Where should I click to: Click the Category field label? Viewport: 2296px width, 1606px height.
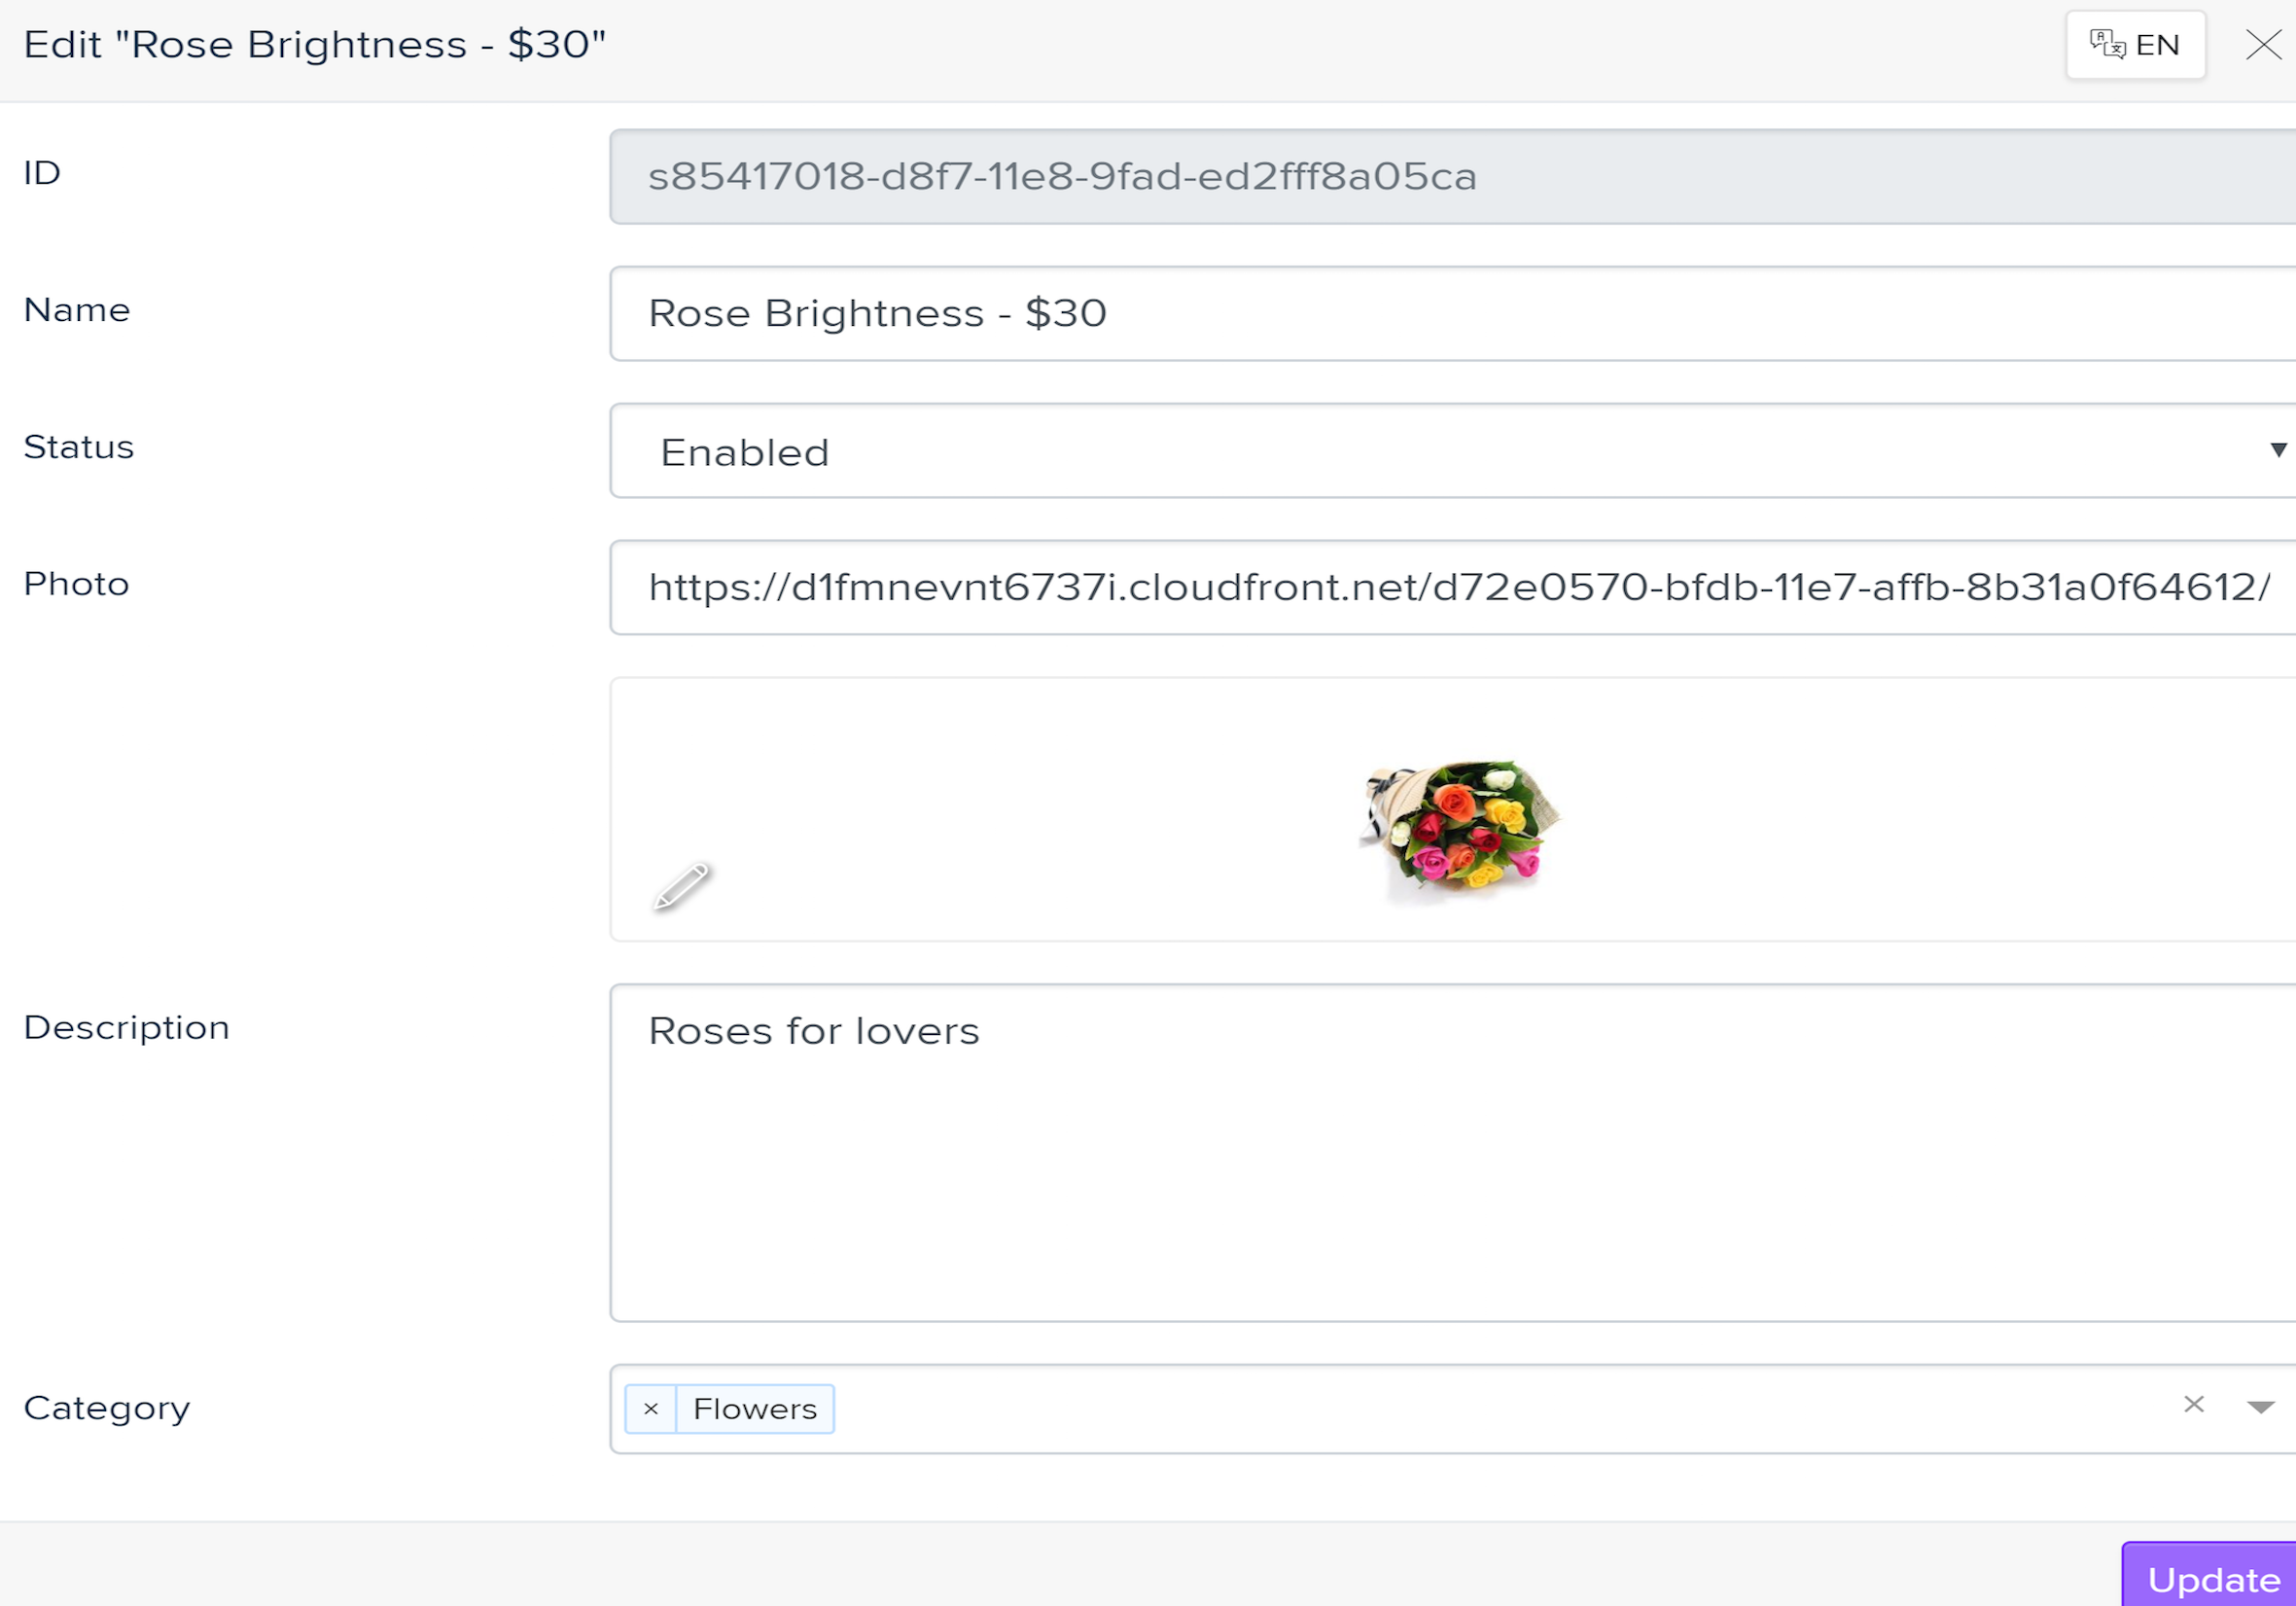[x=107, y=1408]
